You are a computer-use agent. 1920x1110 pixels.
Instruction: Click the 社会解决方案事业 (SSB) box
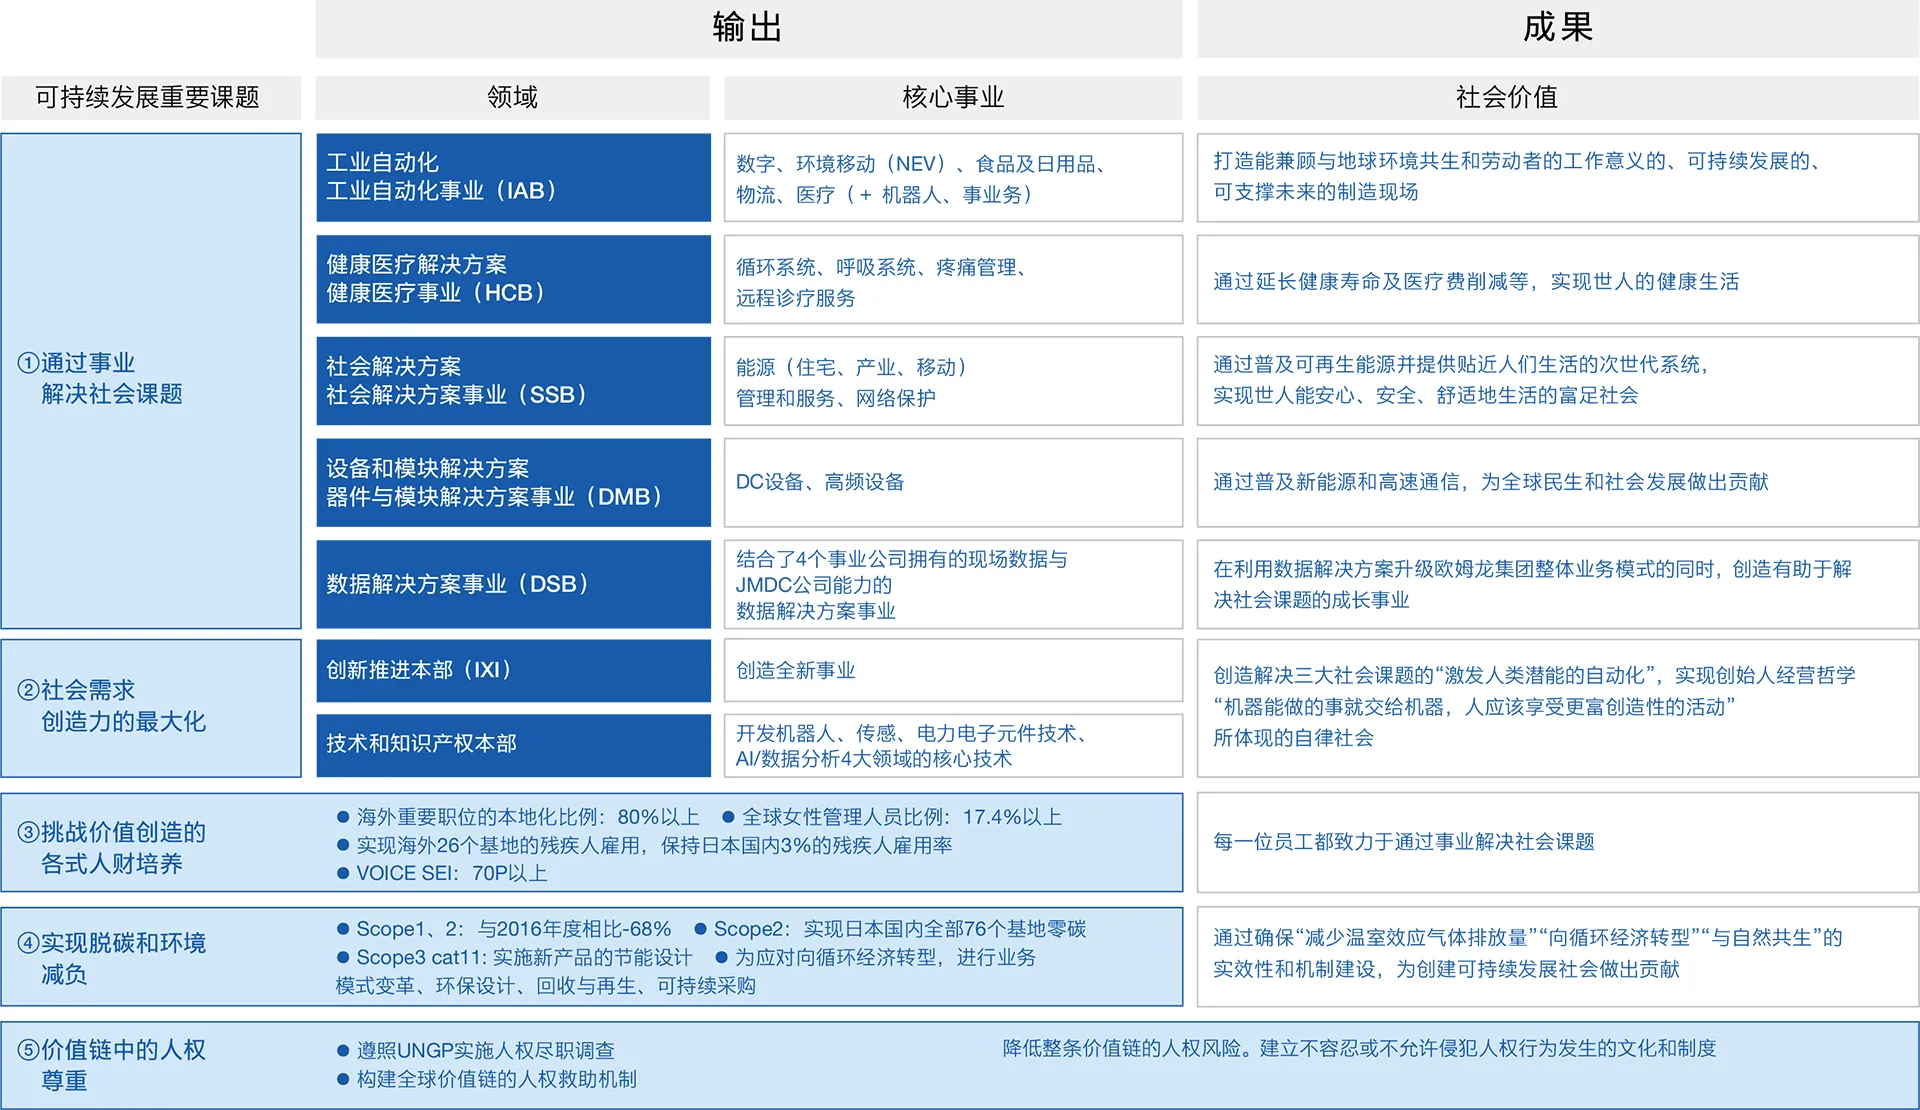[513, 381]
